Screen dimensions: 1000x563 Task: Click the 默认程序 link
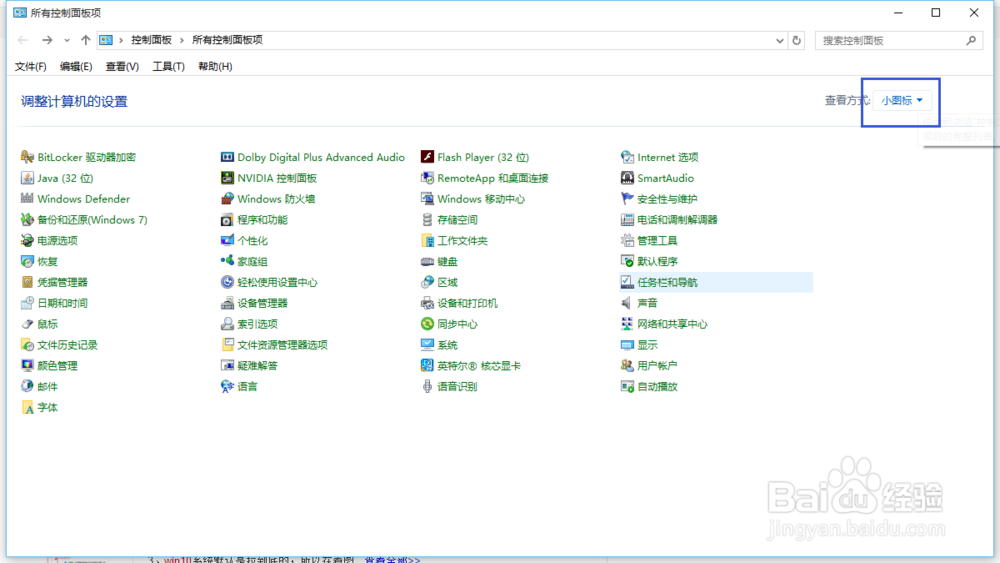point(657,261)
